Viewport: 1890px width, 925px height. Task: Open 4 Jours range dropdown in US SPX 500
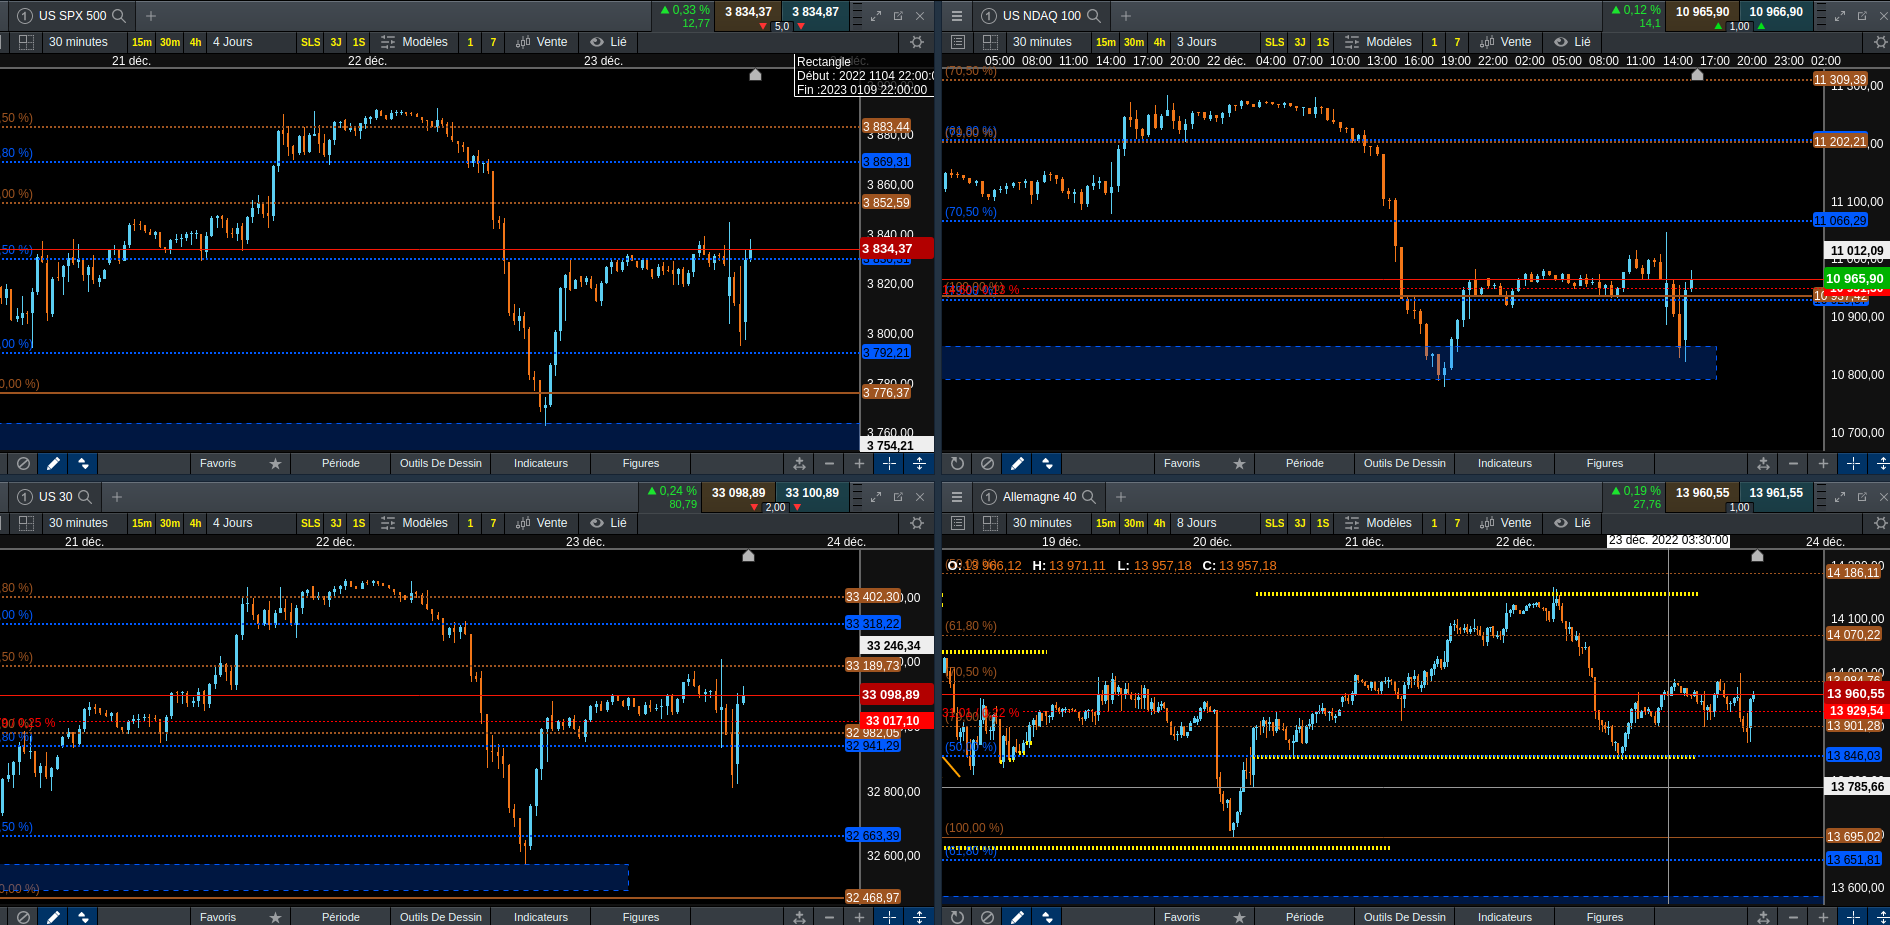tap(250, 42)
